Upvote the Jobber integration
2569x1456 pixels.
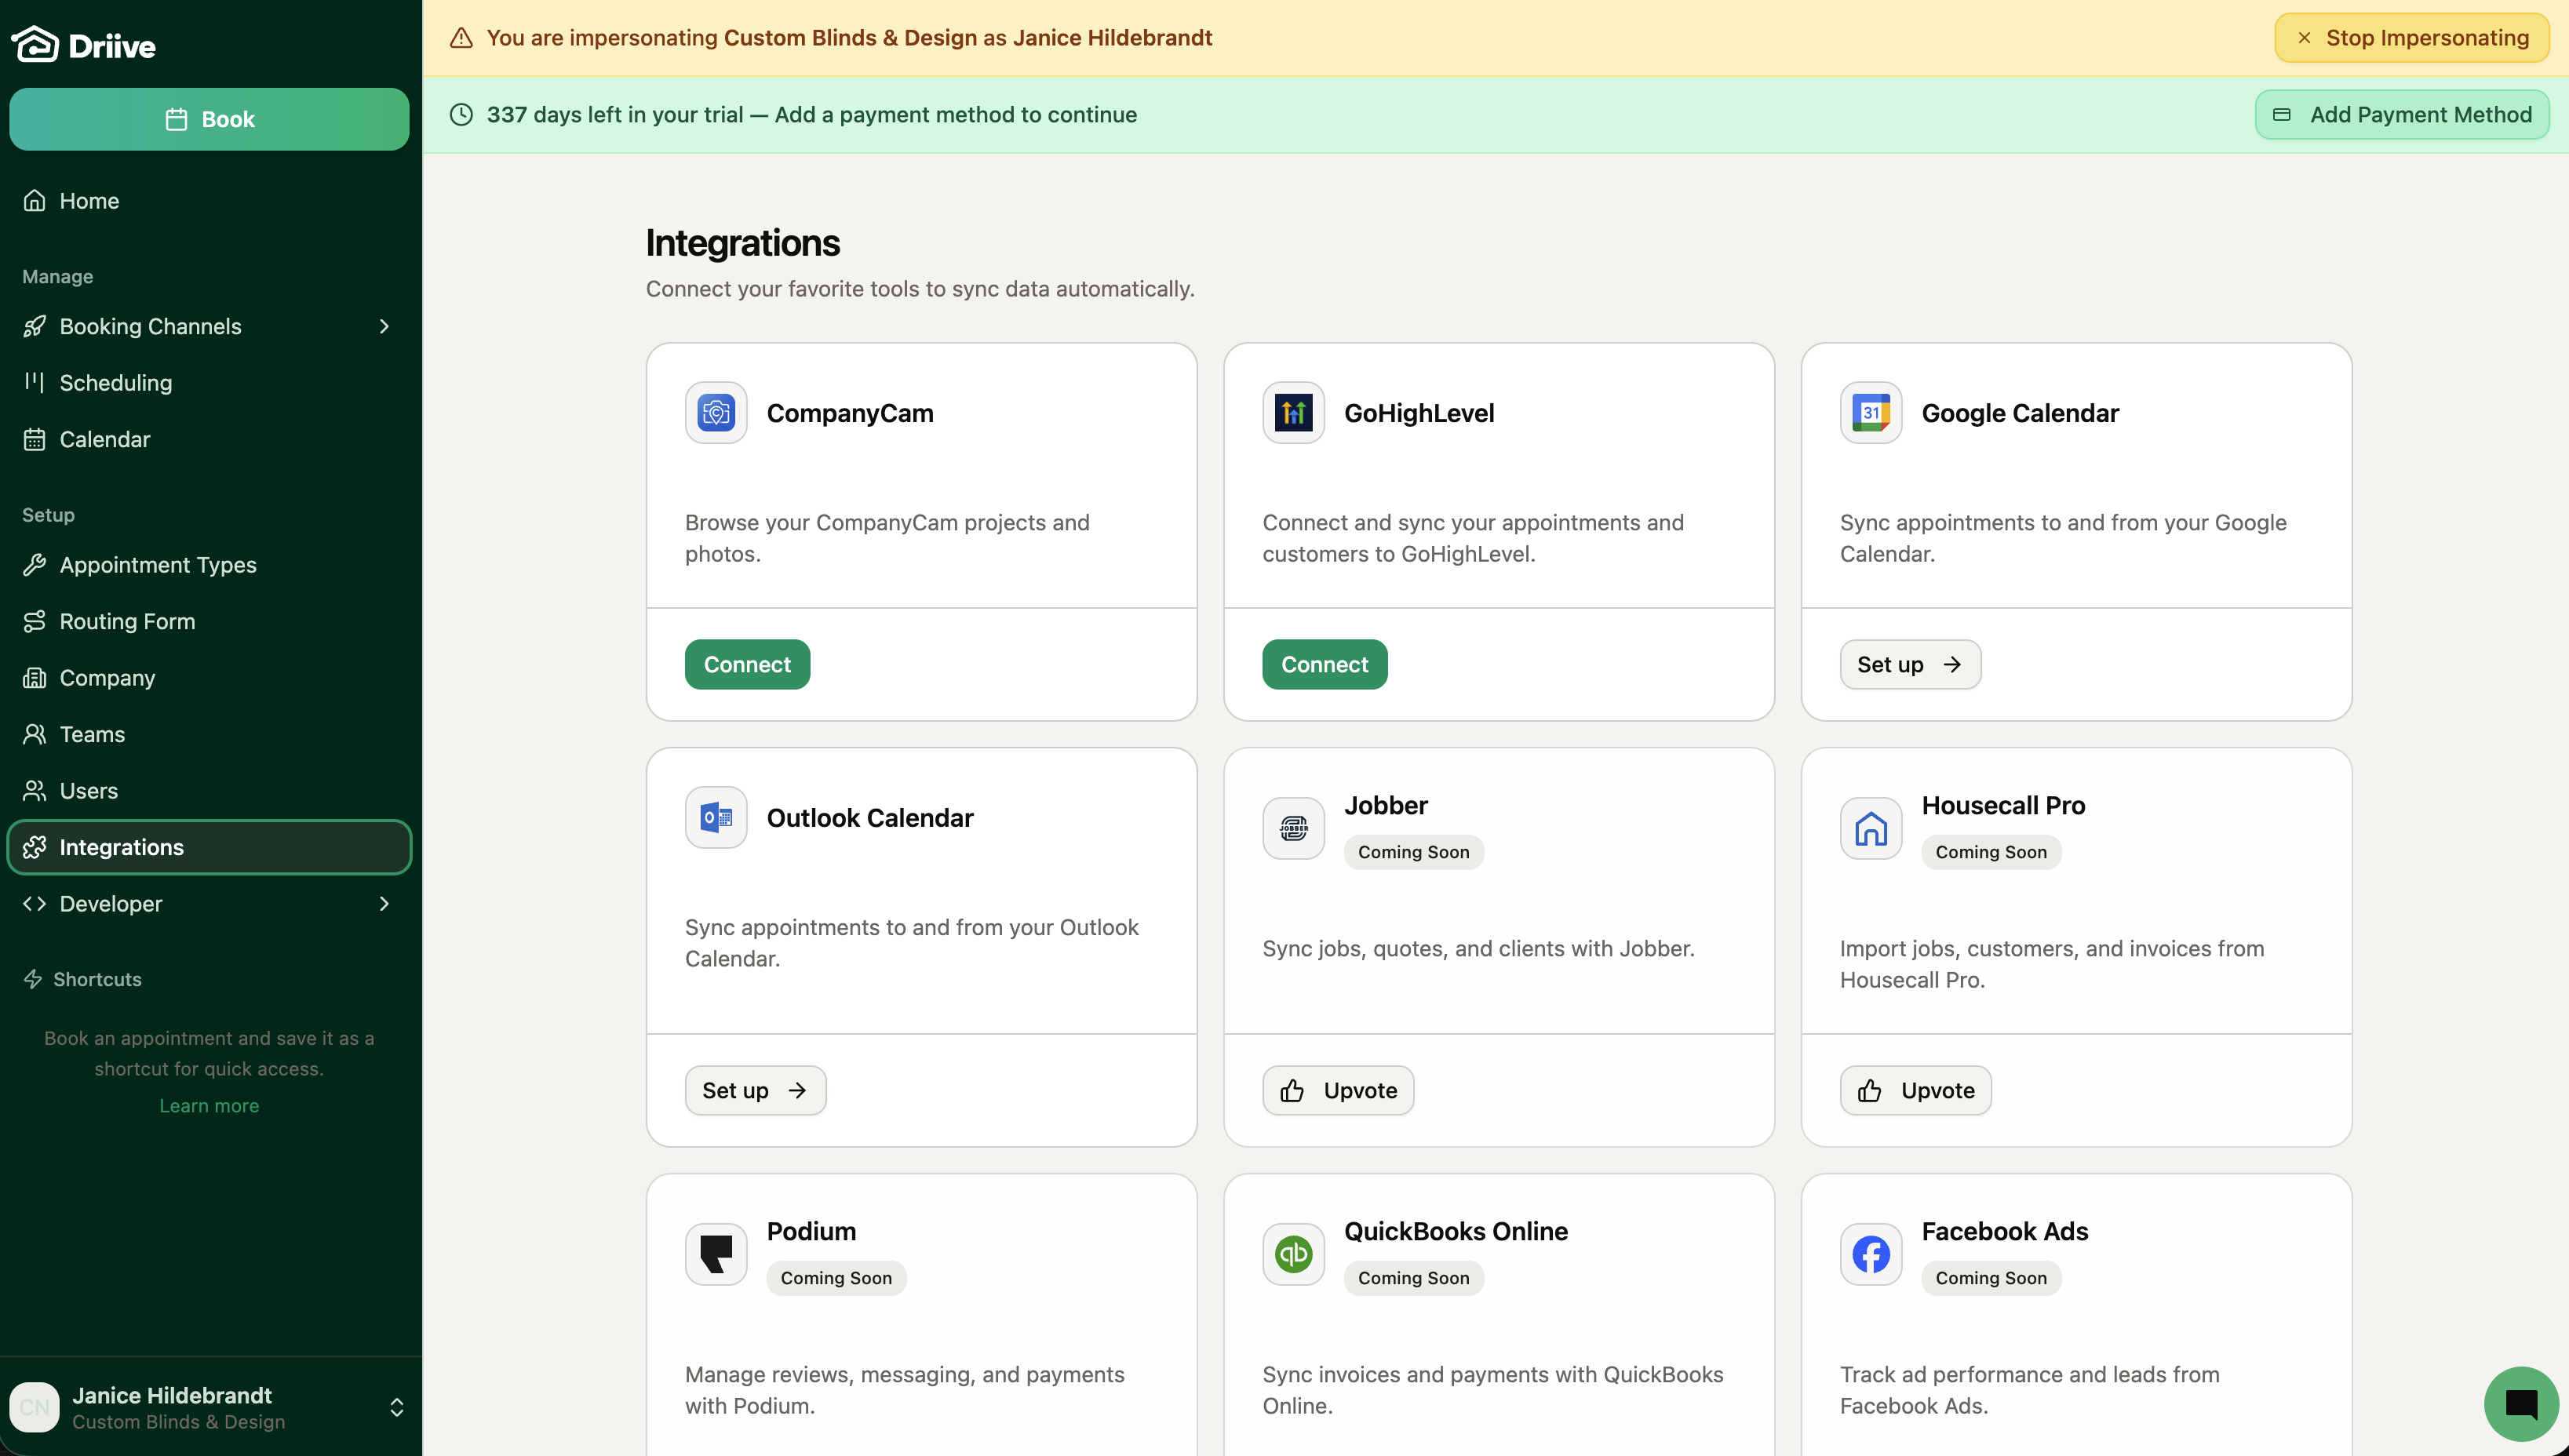pyautogui.click(x=1337, y=1090)
